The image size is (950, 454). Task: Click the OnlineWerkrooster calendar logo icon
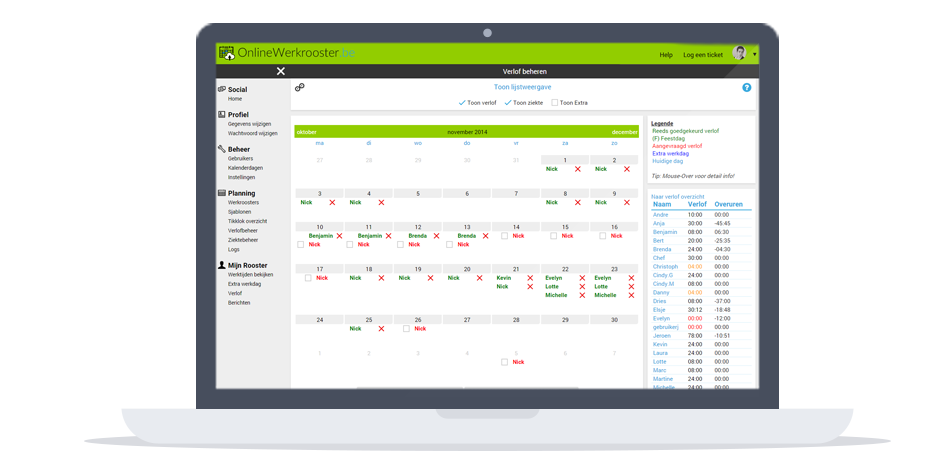point(227,53)
